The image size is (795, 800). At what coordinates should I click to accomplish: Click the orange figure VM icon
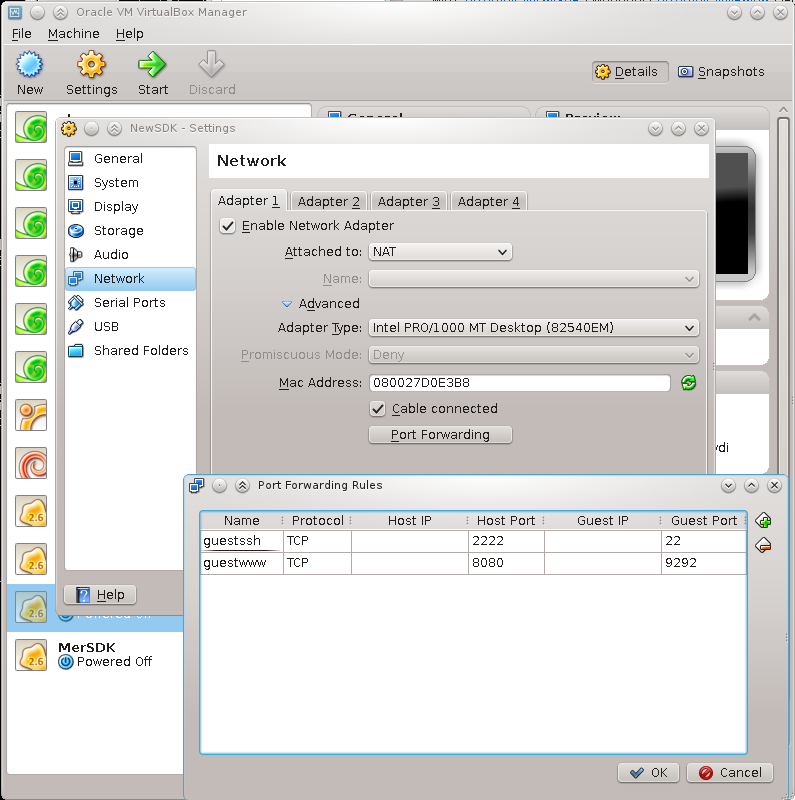click(x=31, y=415)
